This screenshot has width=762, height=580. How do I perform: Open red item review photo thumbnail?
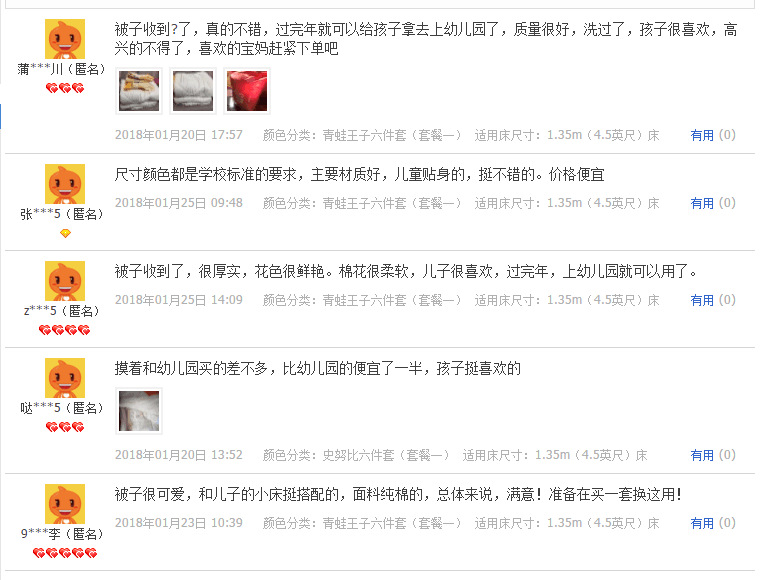pos(247,91)
